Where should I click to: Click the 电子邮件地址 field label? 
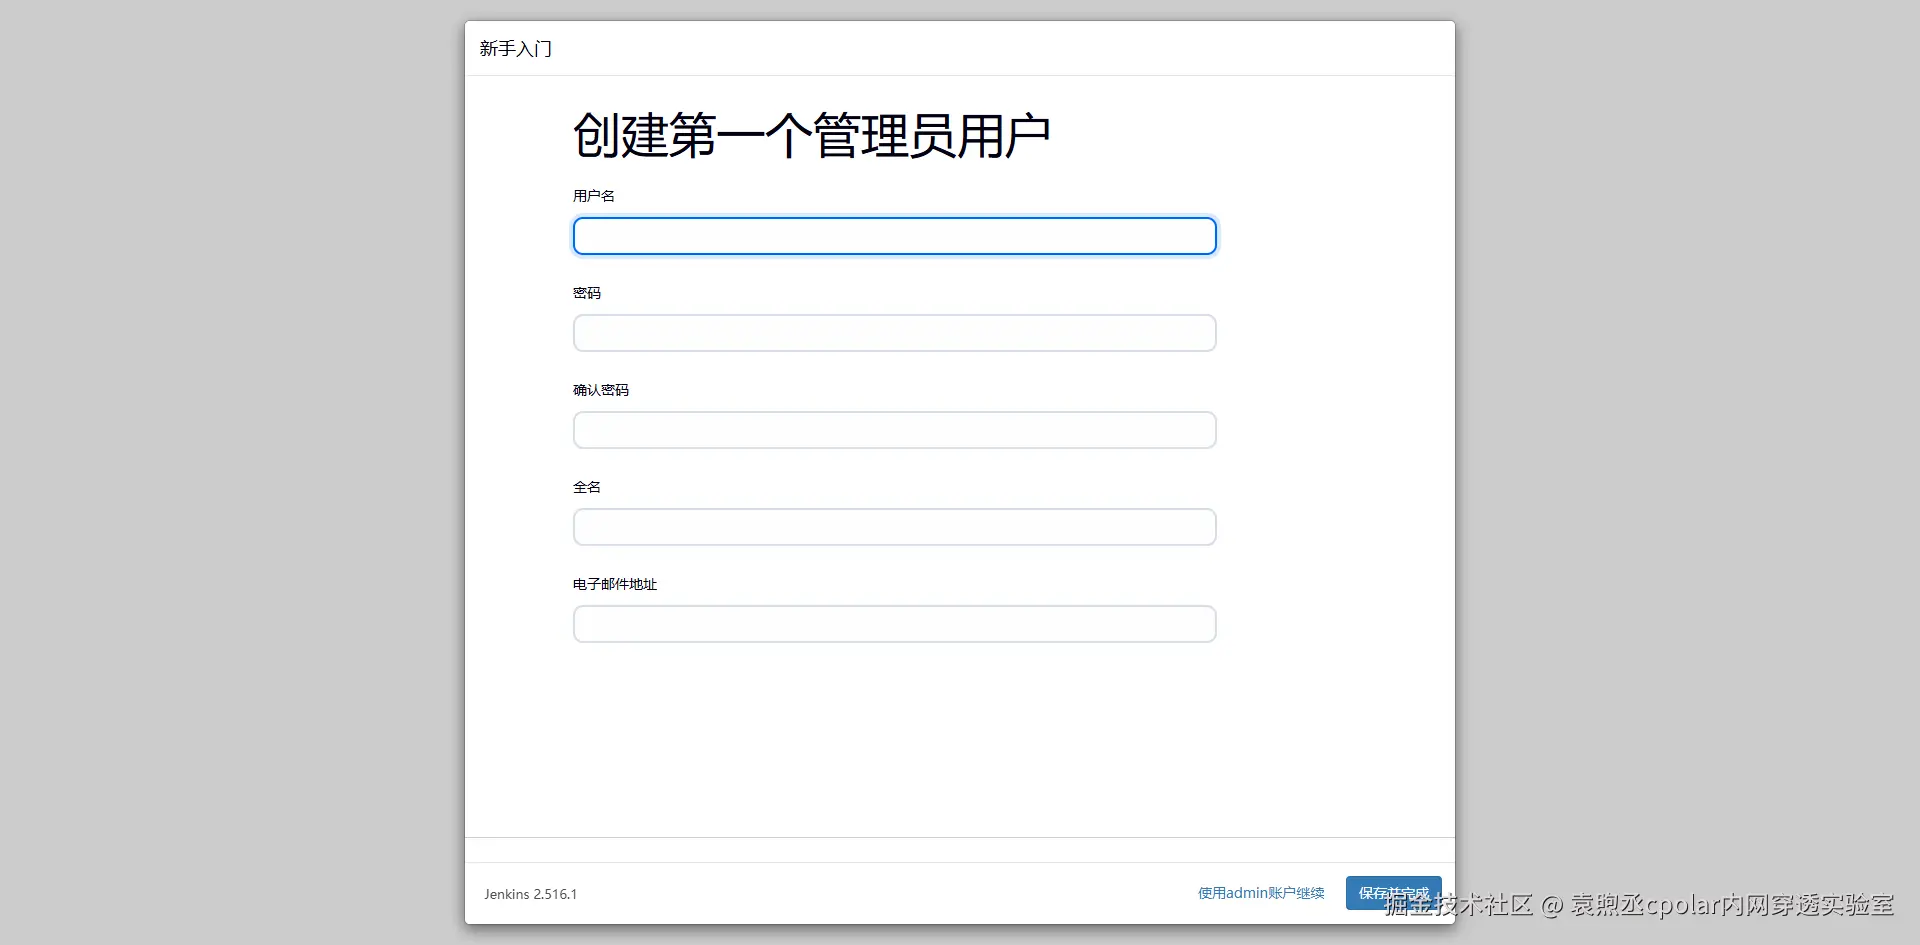[615, 584]
